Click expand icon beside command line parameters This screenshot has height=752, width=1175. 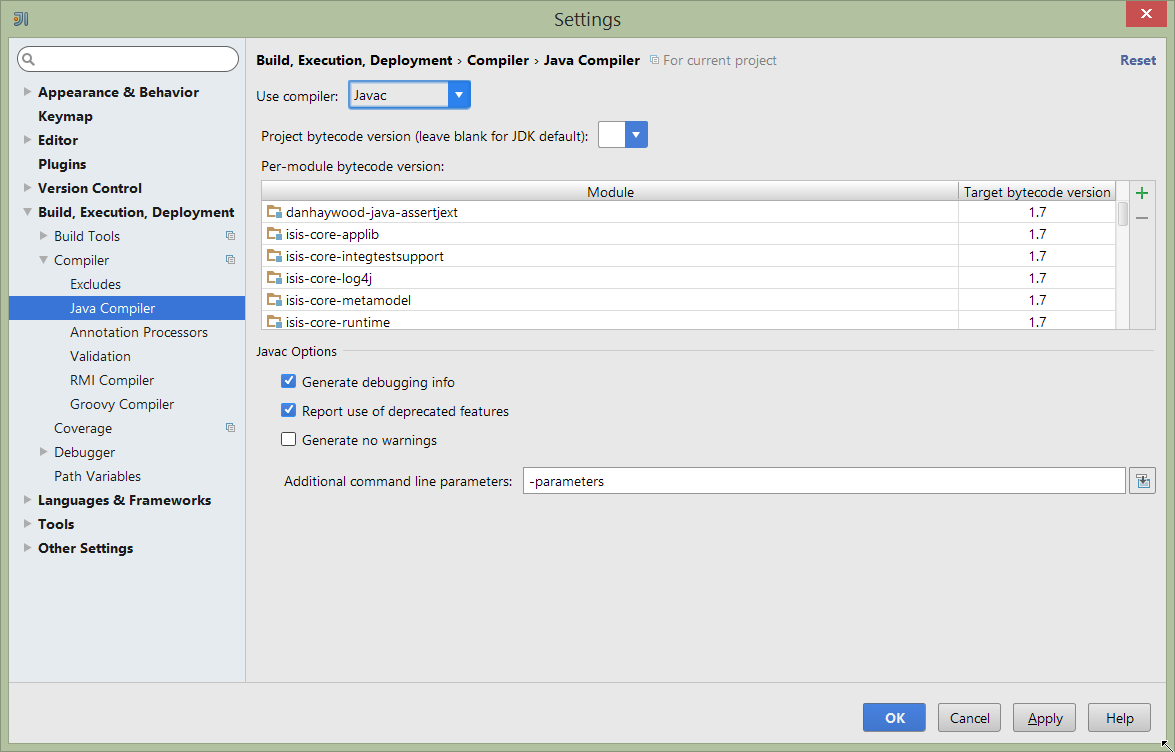click(x=1142, y=481)
